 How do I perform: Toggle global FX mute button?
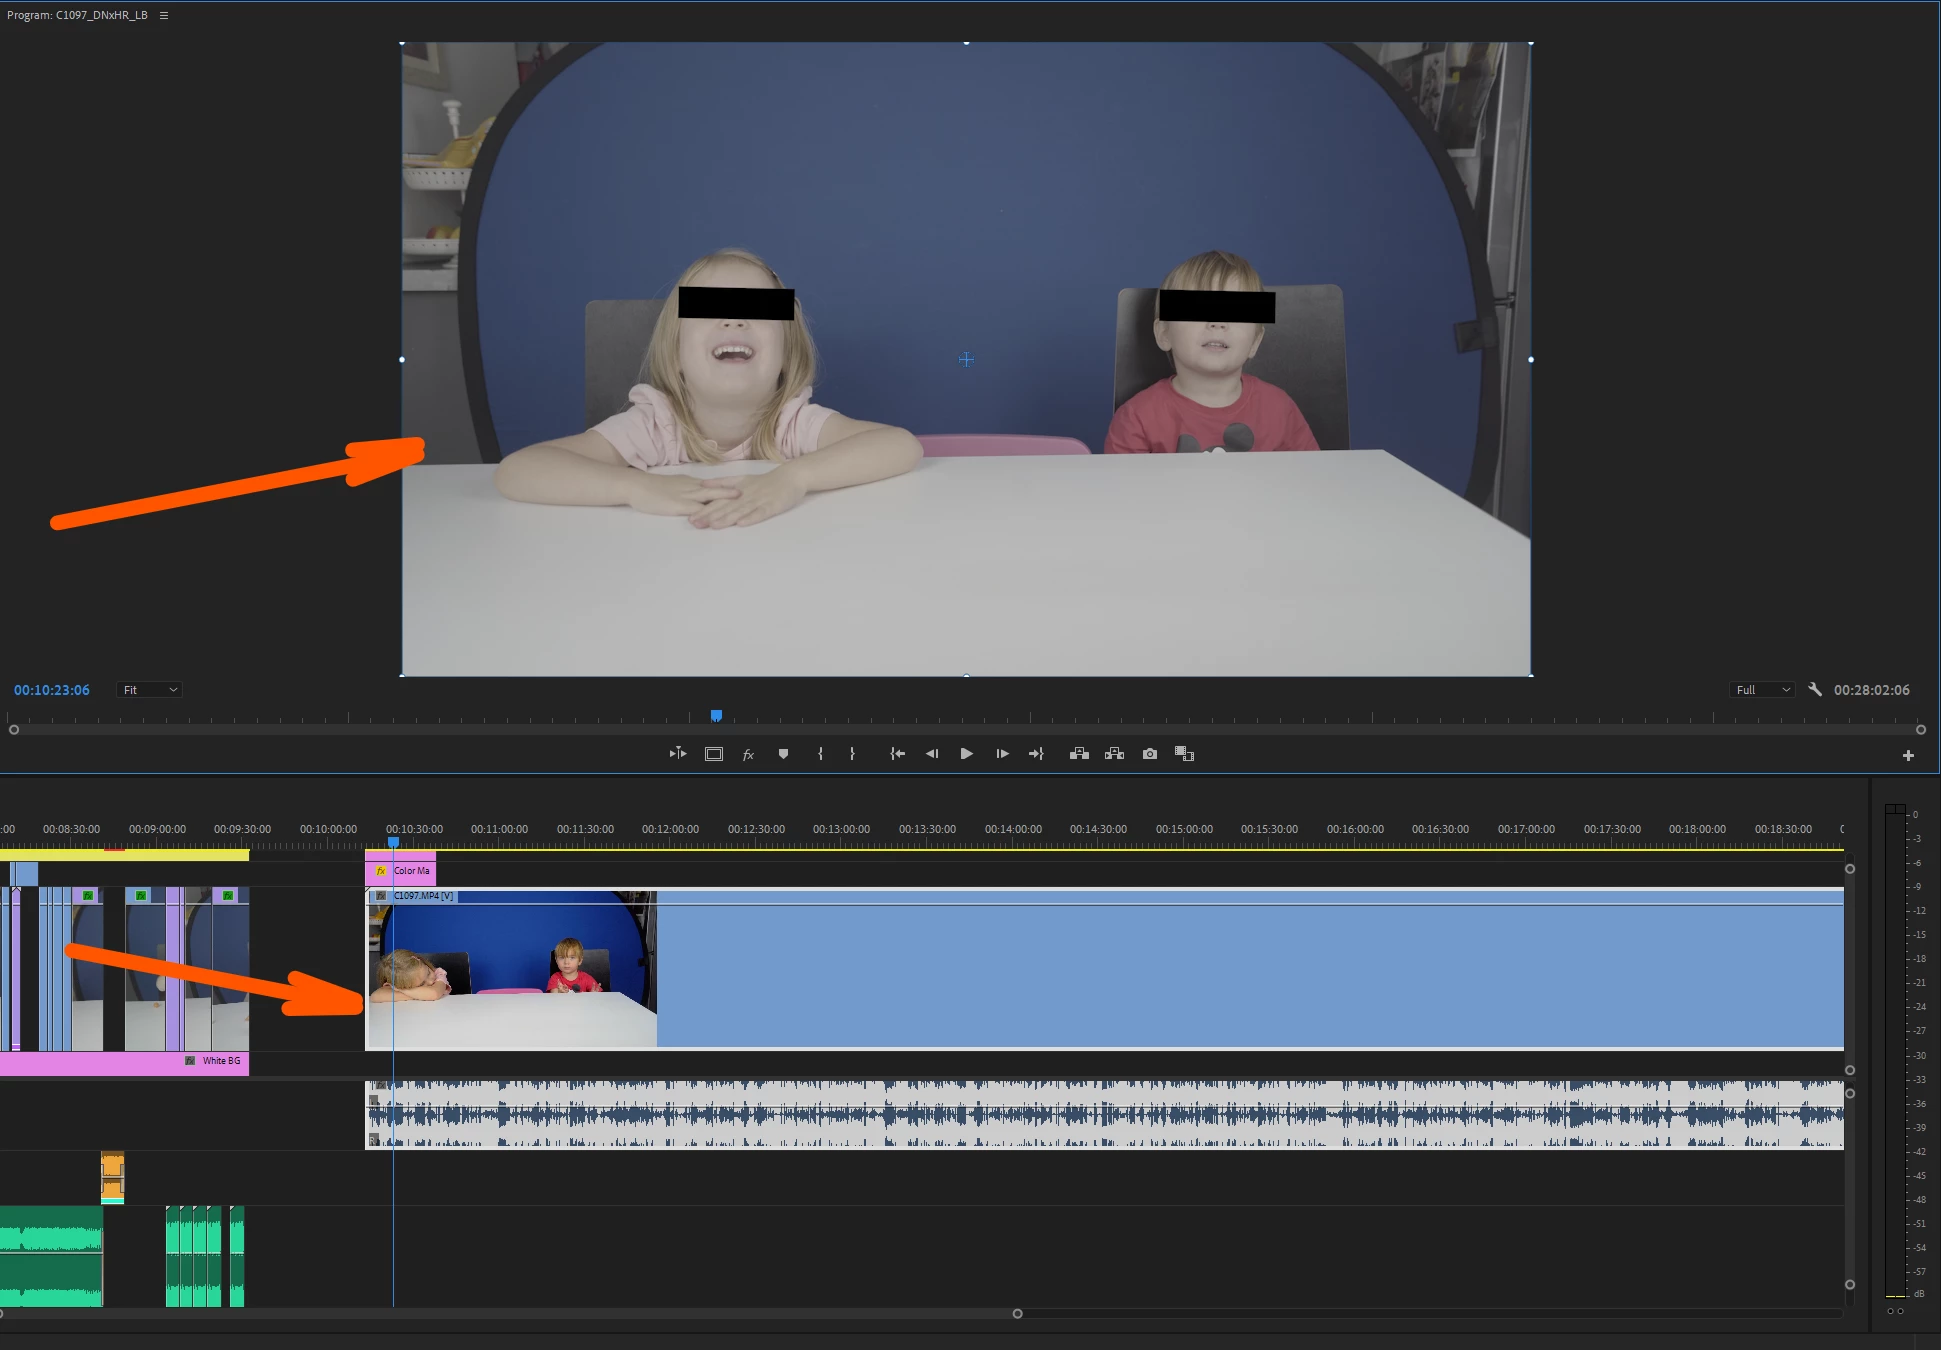pos(748,755)
